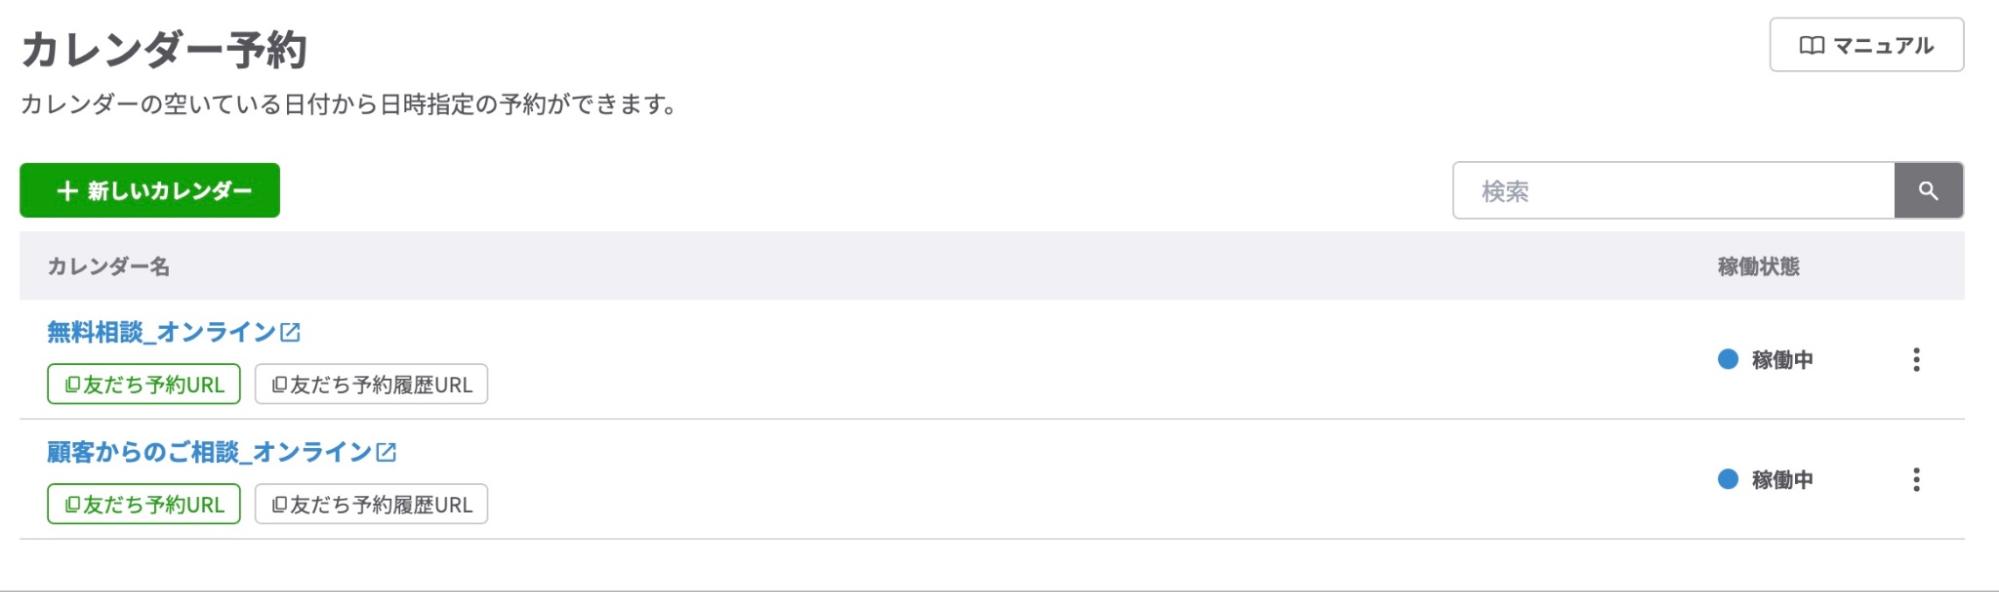The image size is (1999, 592).
Task: Copy 友だち予約URL for 無料相談_オンライン
Action: tap(144, 385)
